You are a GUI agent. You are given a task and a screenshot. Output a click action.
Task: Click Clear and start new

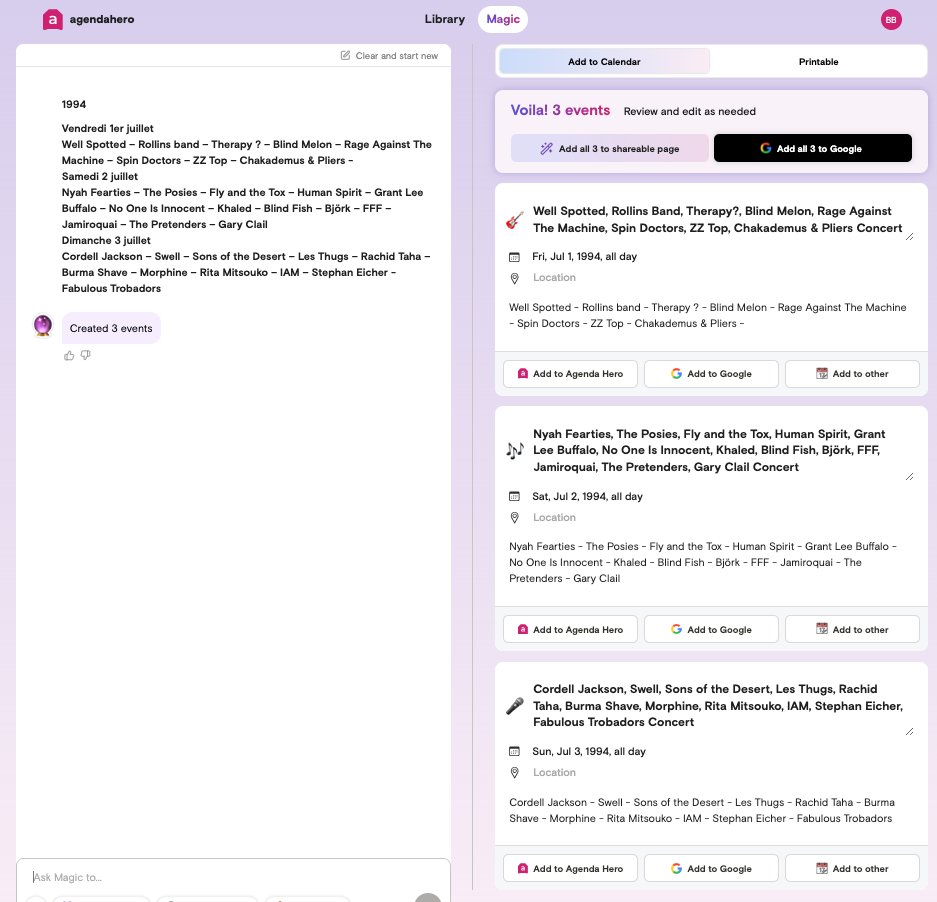coord(389,56)
